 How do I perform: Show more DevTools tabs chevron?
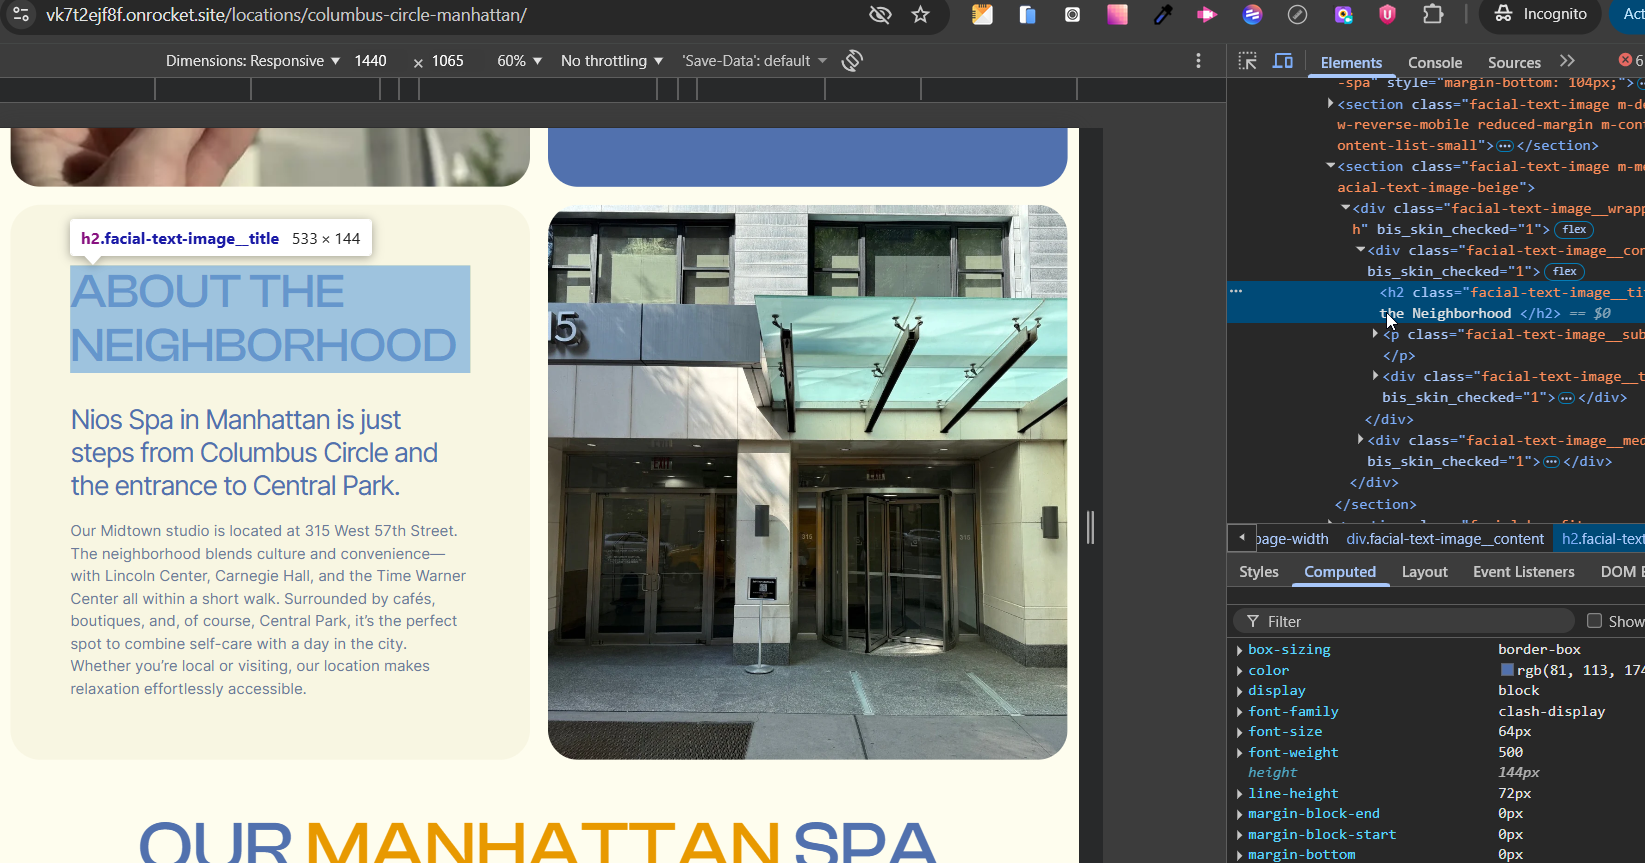pyautogui.click(x=1567, y=61)
